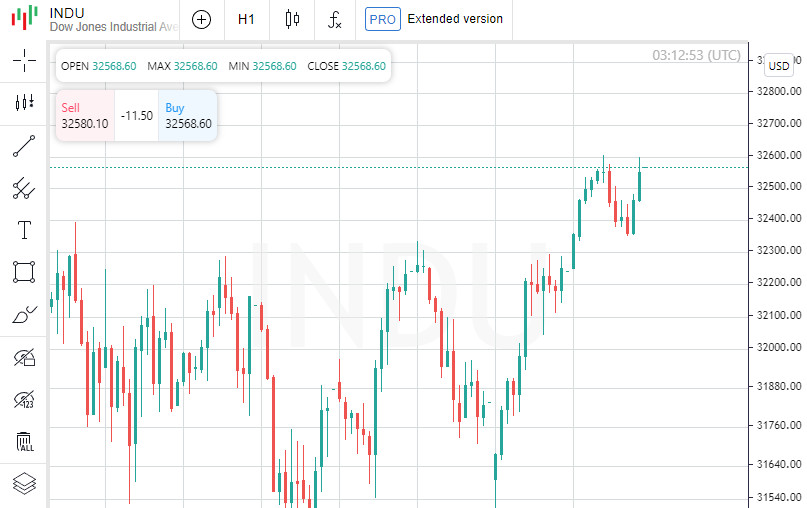Screen dimensions: 807x508
Task: Pick the Text annotation tool
Action: point(24,230)
